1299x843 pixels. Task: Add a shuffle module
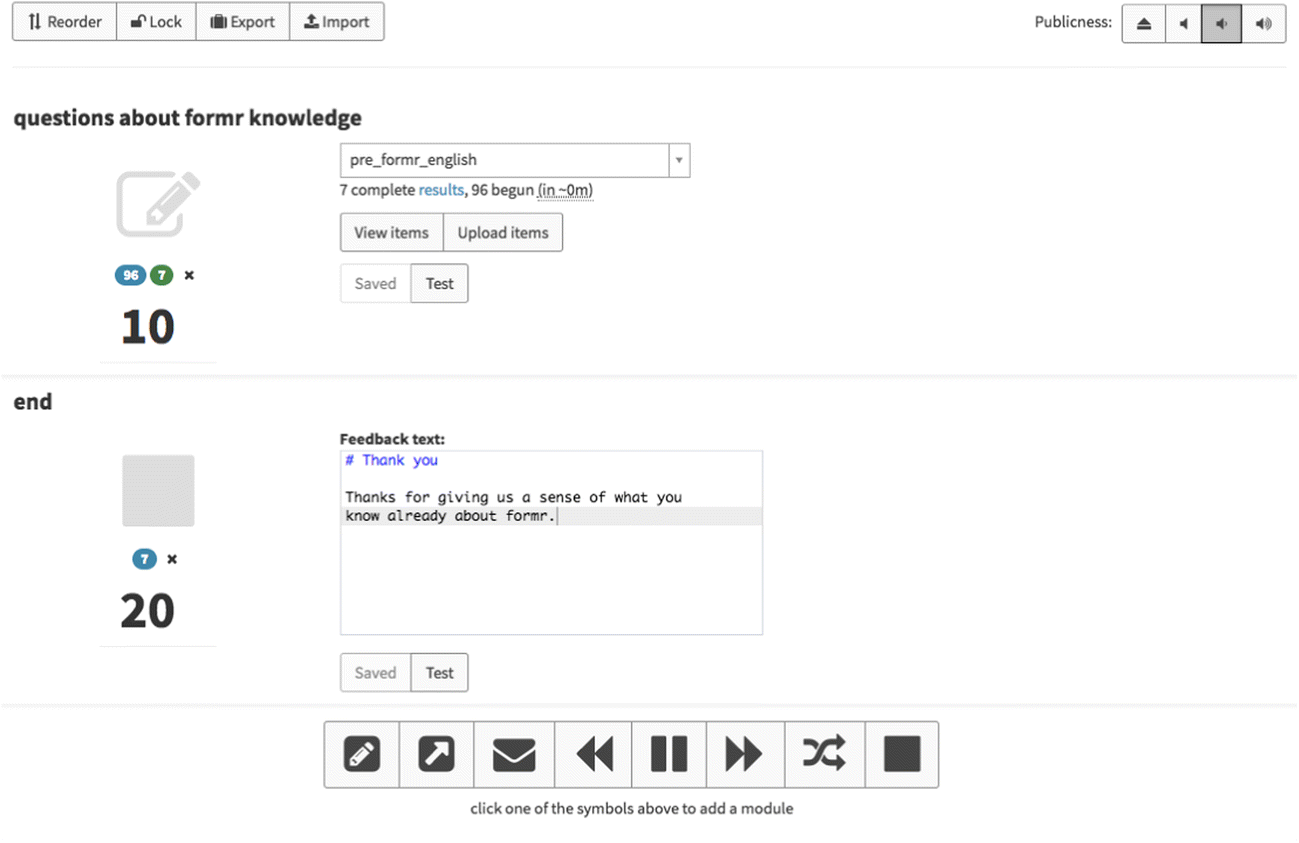(824, 754)
